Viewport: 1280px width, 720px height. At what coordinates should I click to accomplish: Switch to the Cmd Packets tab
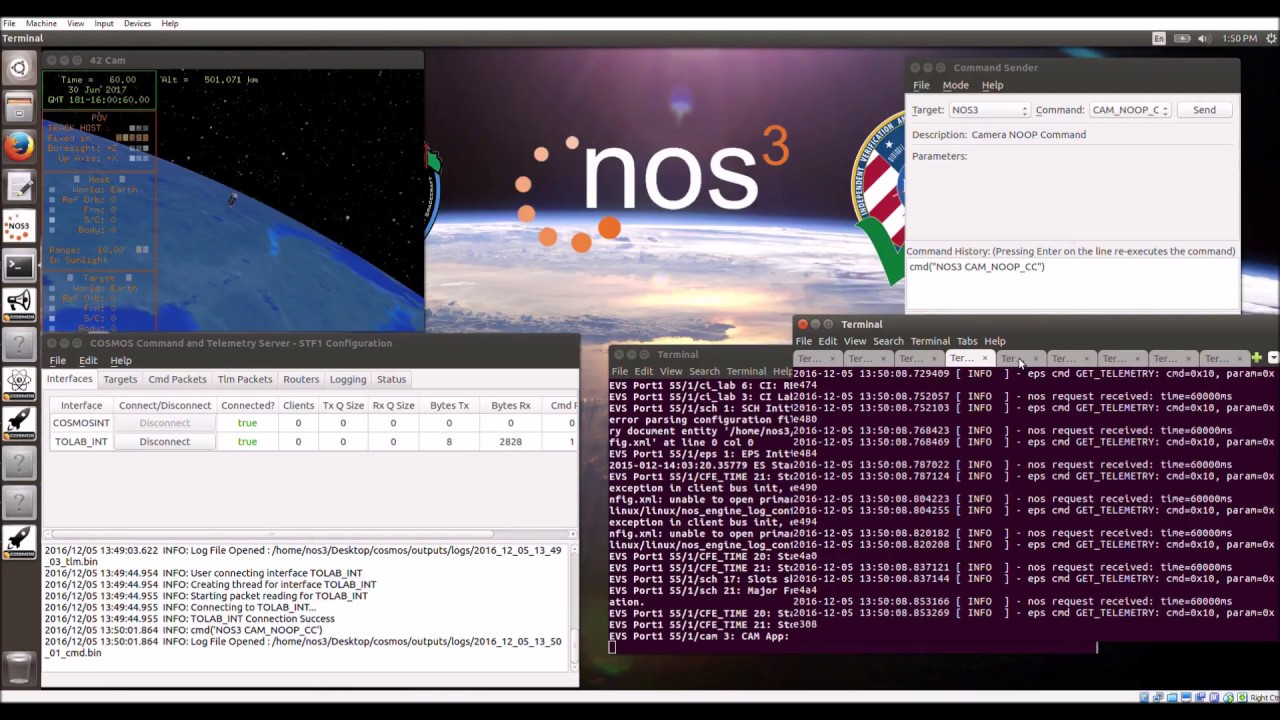177,379
